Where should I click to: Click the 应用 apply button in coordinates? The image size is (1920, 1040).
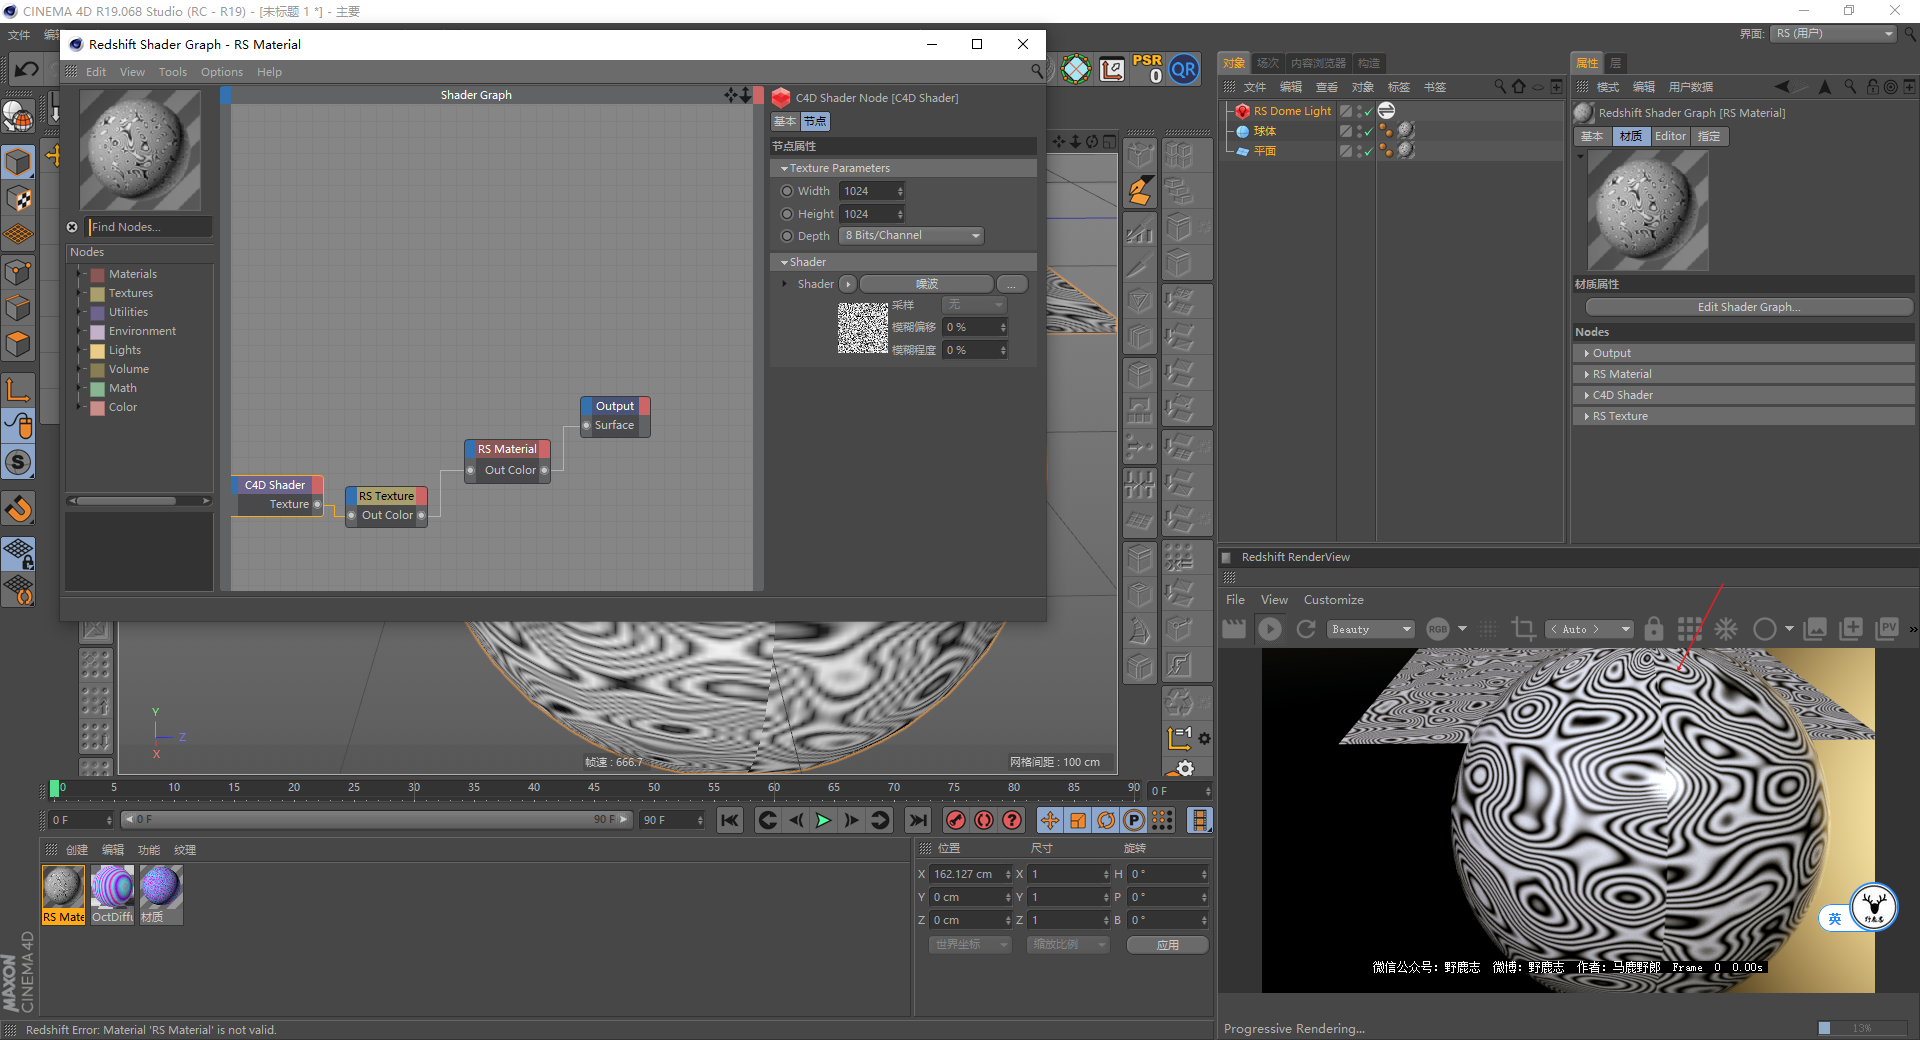pos(1167,945)
